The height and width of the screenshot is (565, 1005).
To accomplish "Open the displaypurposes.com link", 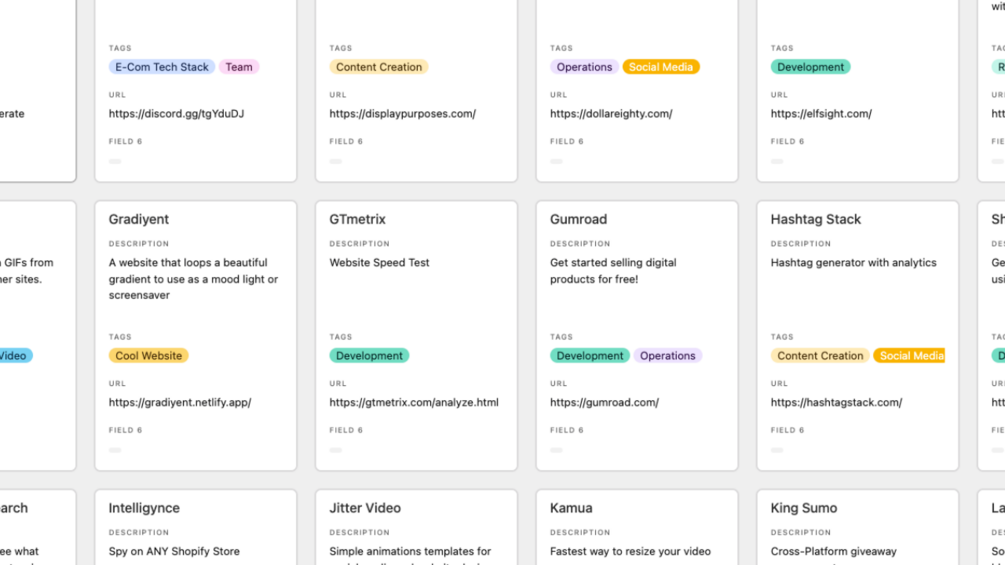I will tap(402, 114).
